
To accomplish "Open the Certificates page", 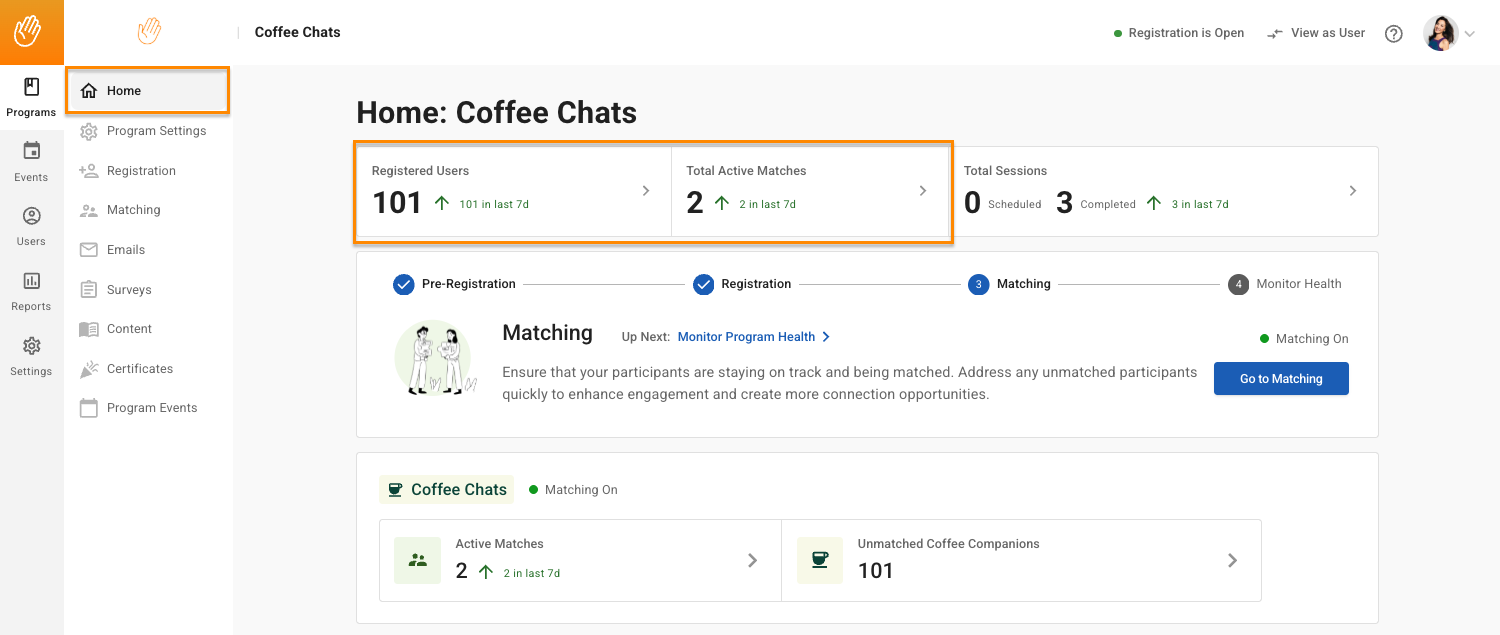I will [139, 369].
